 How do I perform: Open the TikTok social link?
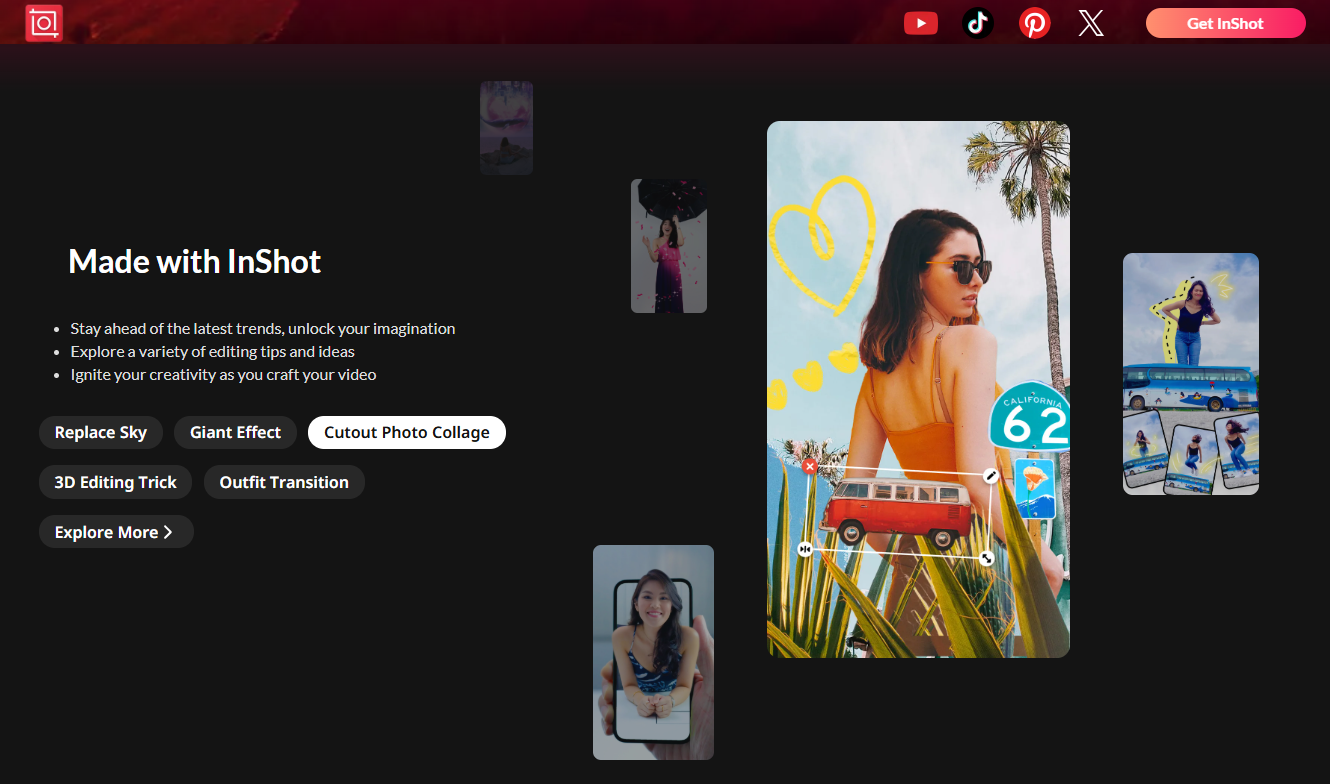click(x=978, y=23)
